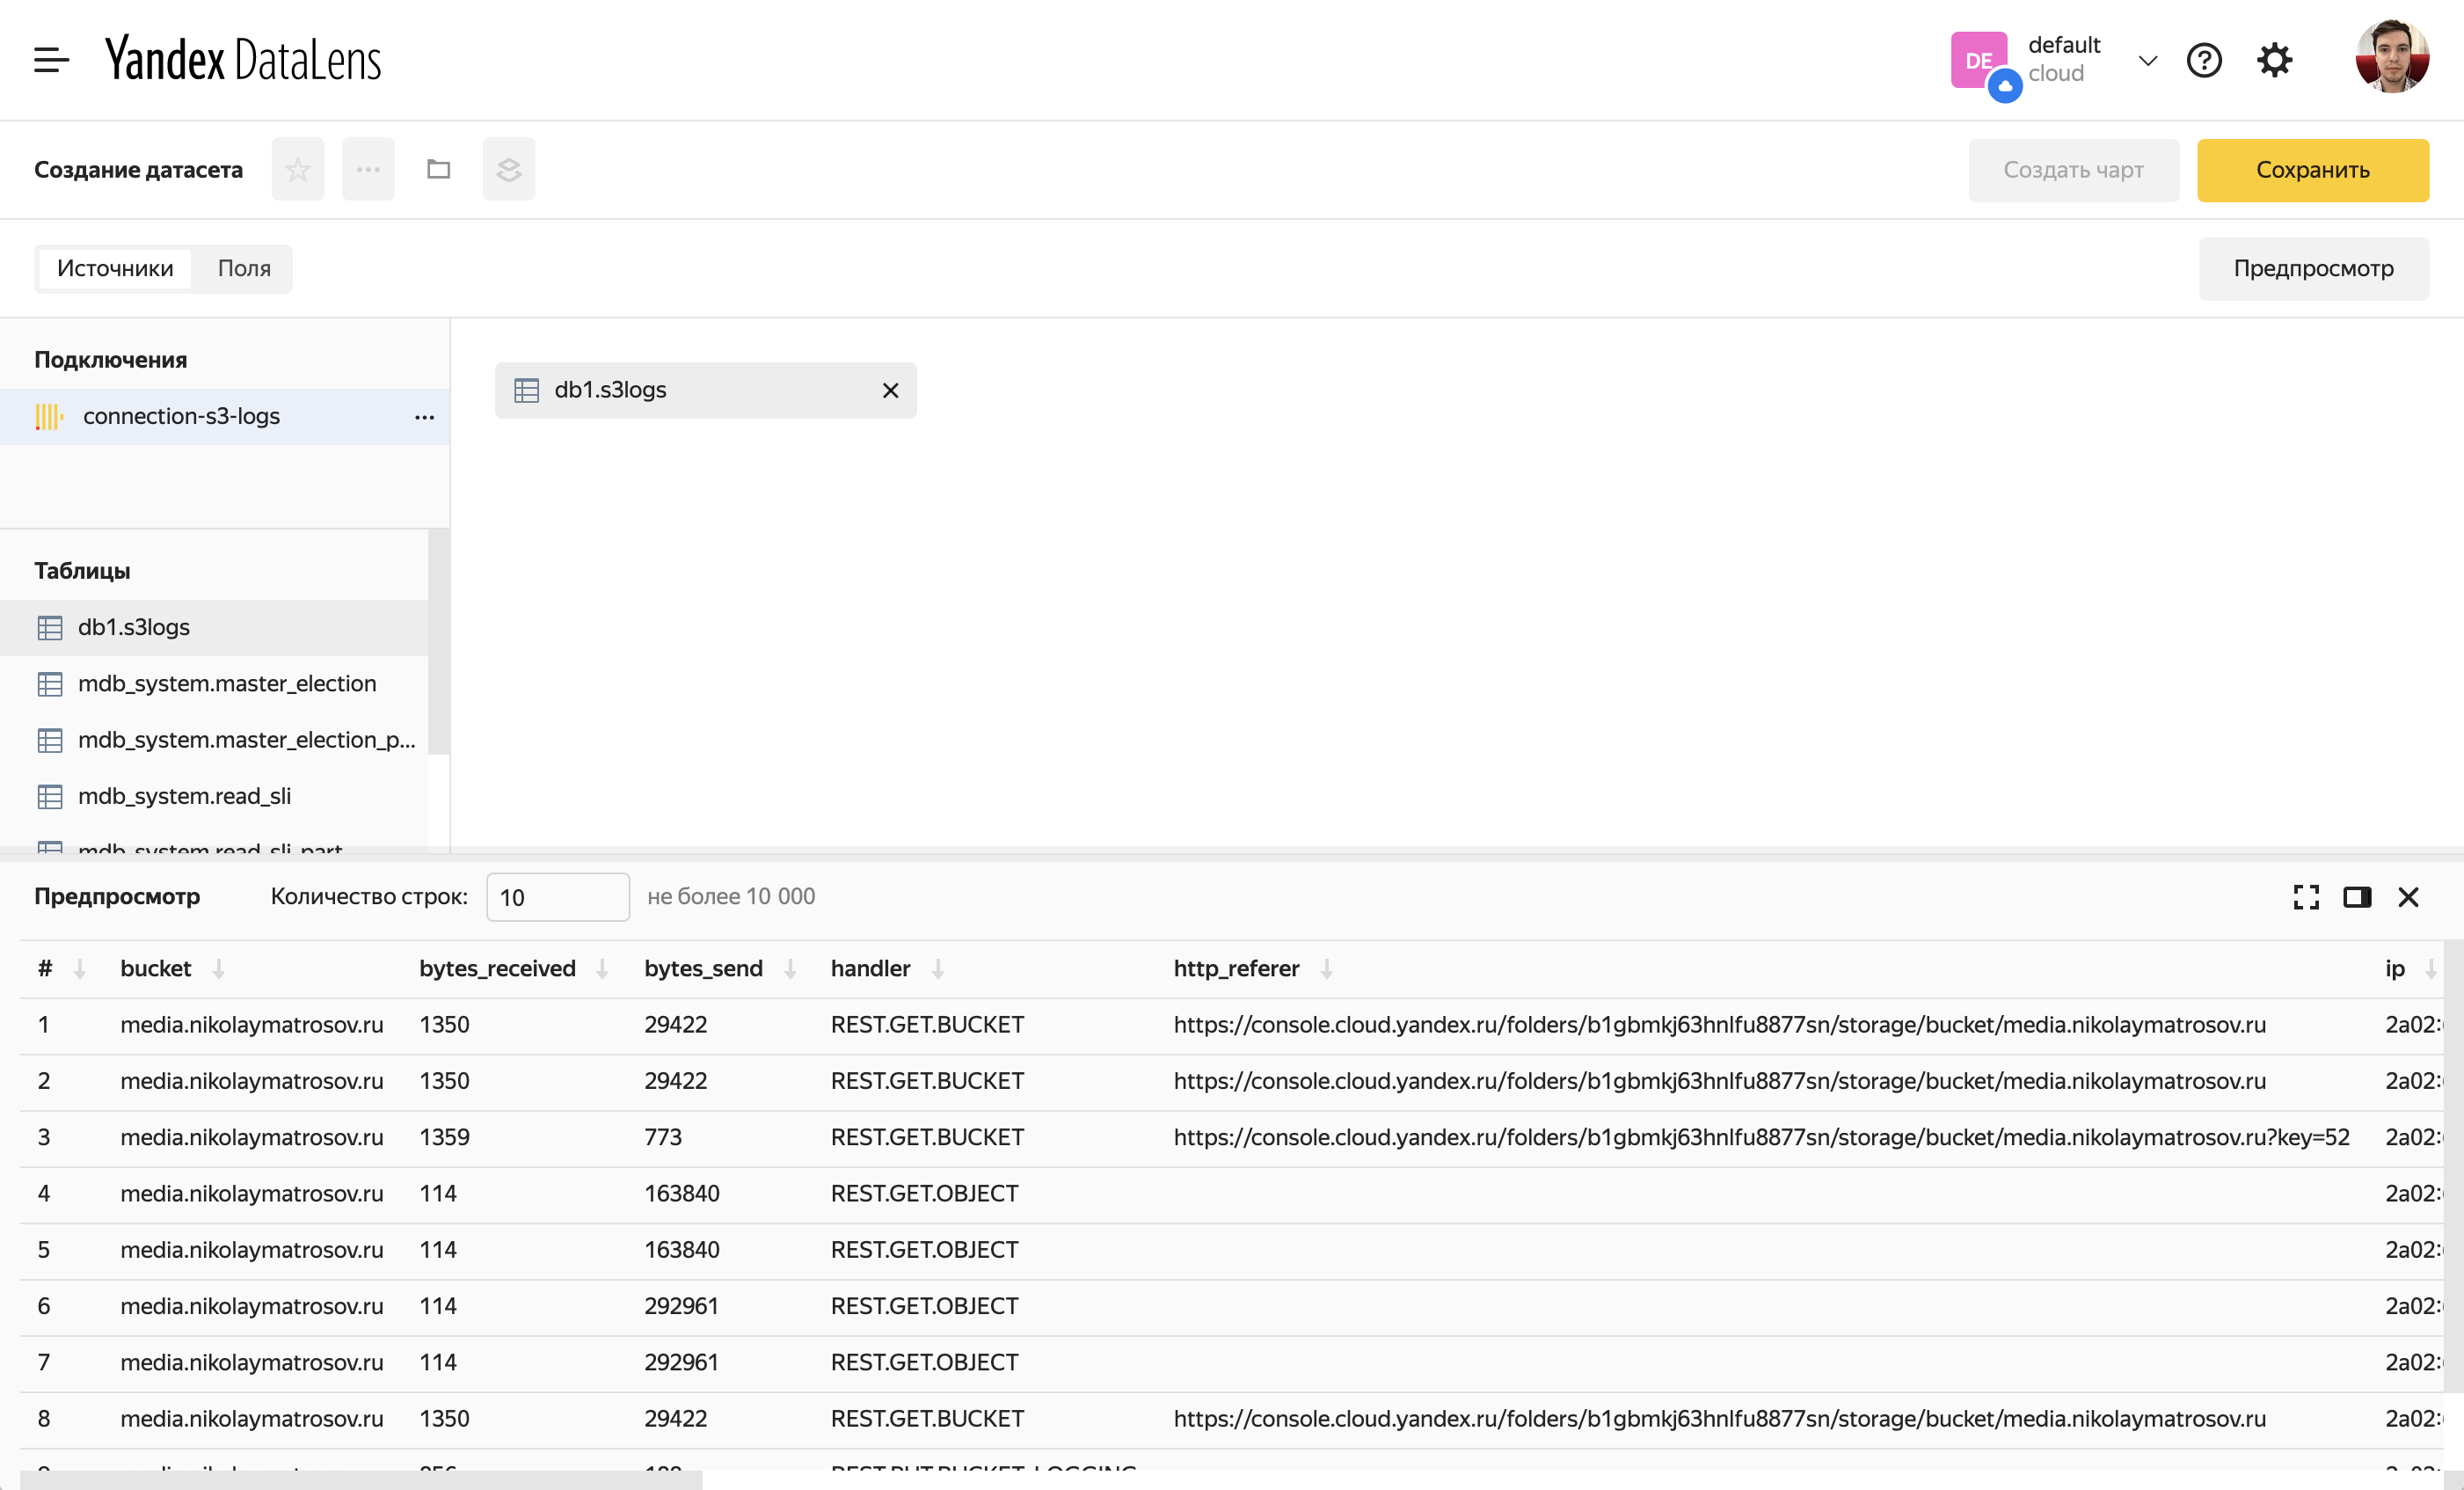Sort by ip column arrow
This screenshot has width=2464, height=1490.
point(2431,968)
